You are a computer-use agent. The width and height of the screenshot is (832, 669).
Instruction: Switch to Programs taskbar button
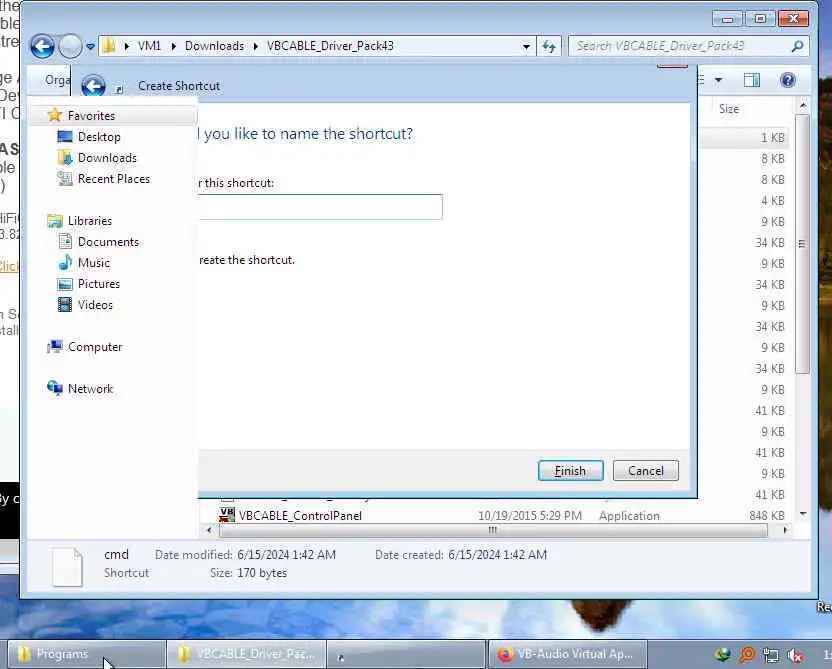[87, 655]
